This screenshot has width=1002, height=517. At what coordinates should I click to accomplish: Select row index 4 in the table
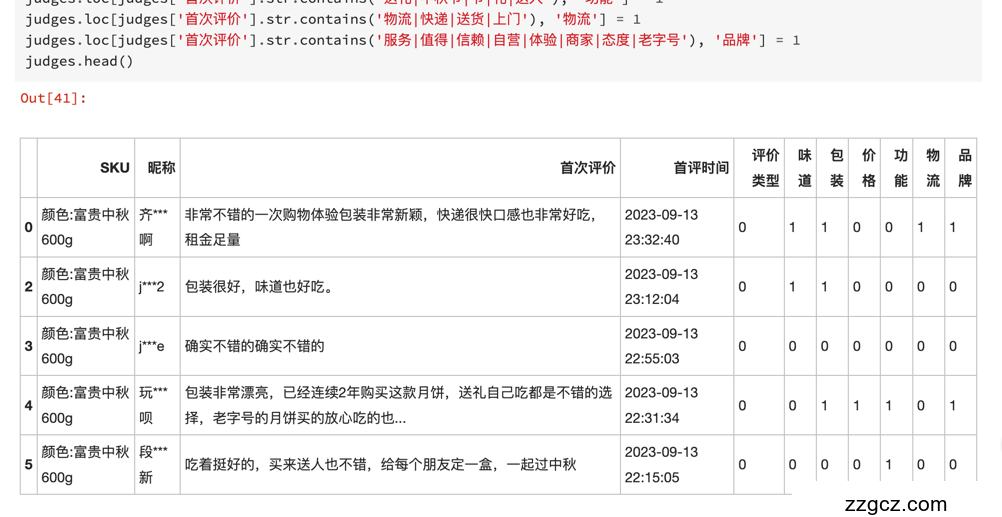point(28,405)
